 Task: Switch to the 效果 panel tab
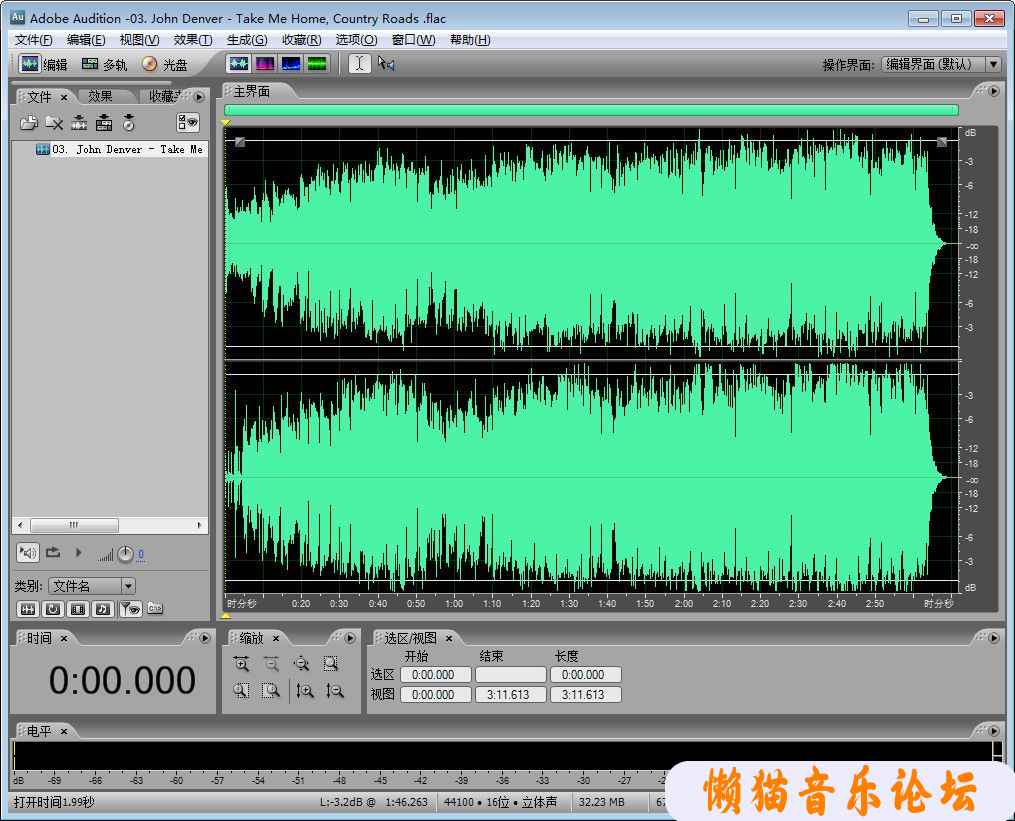coord(100,96)
